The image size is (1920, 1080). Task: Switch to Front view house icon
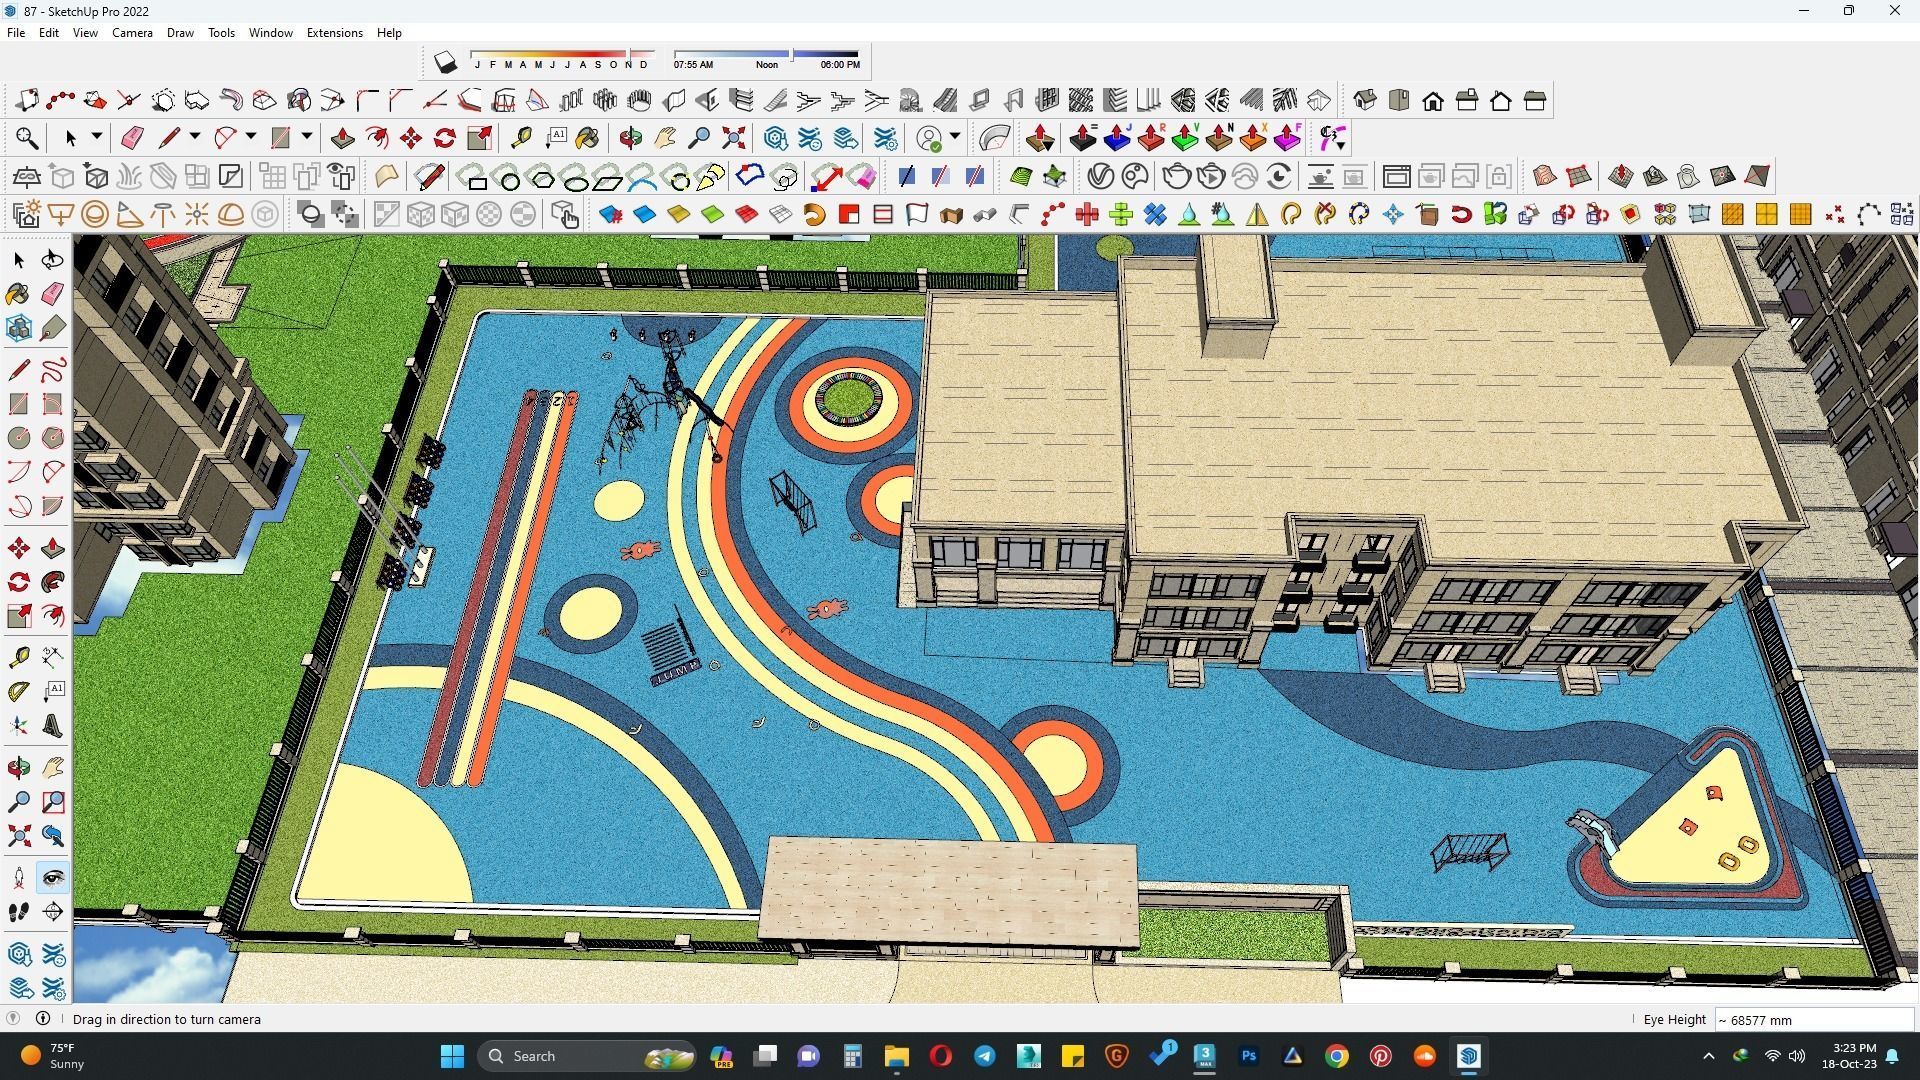(x=1433, y=100)
